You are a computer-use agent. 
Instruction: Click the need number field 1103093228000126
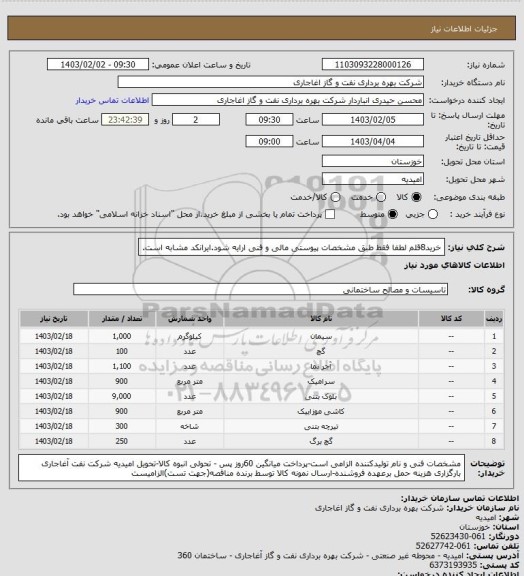pyautogui.click(x=373, y=65)
